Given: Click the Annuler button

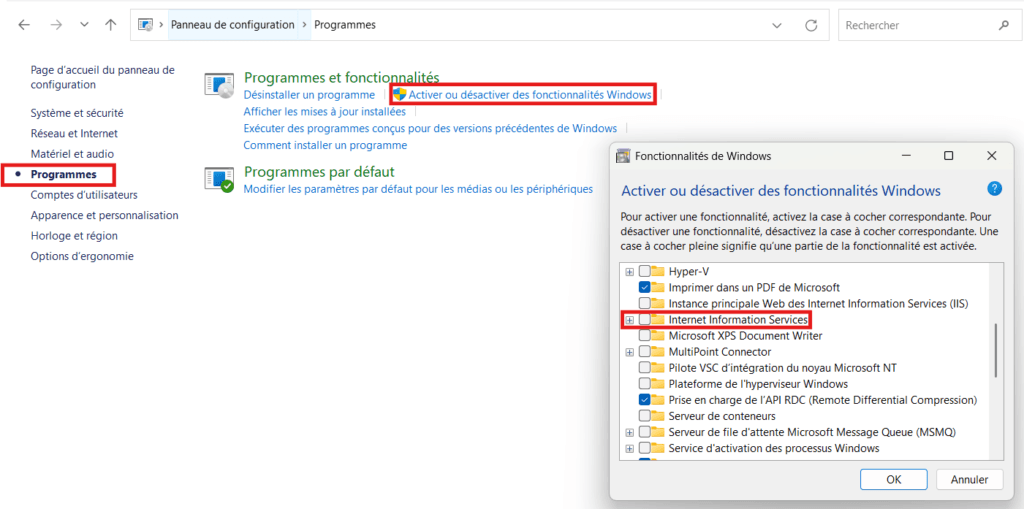Looking at the screenshot, I should (969, 479).
